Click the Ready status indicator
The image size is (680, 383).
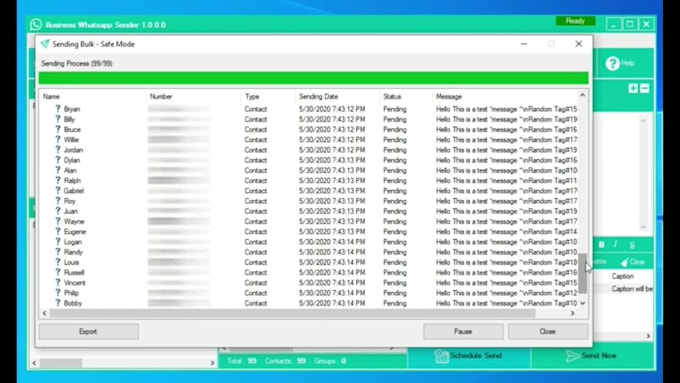click(575, 21)
